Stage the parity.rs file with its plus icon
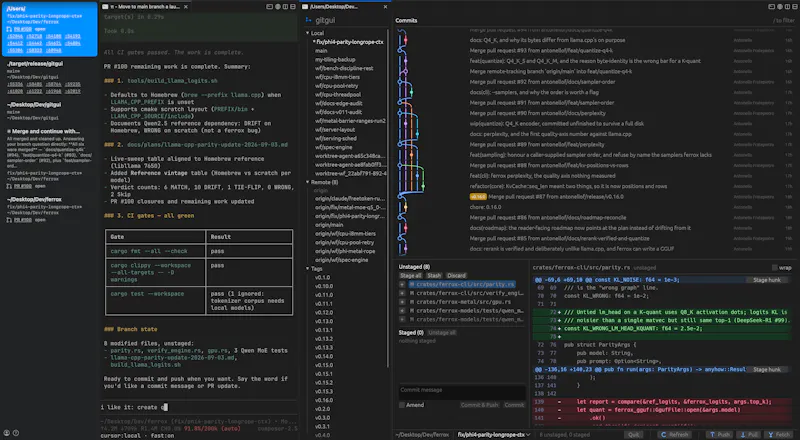 tap(402, 284)
